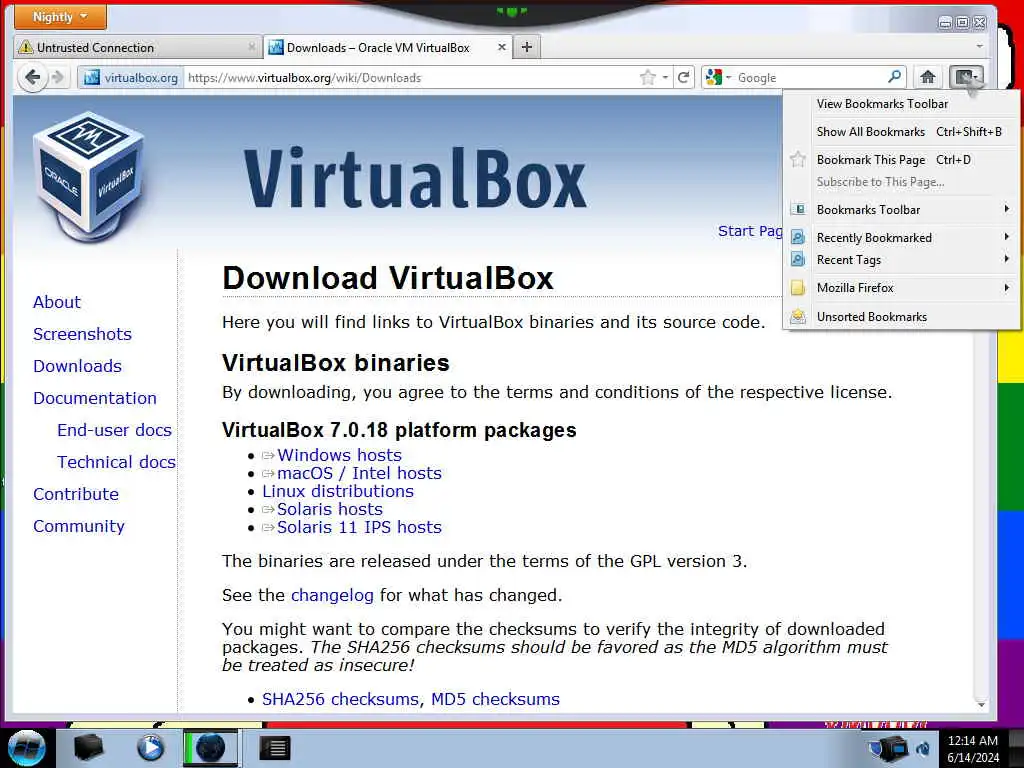Reload the page with the refresh icon

point(683,77)
